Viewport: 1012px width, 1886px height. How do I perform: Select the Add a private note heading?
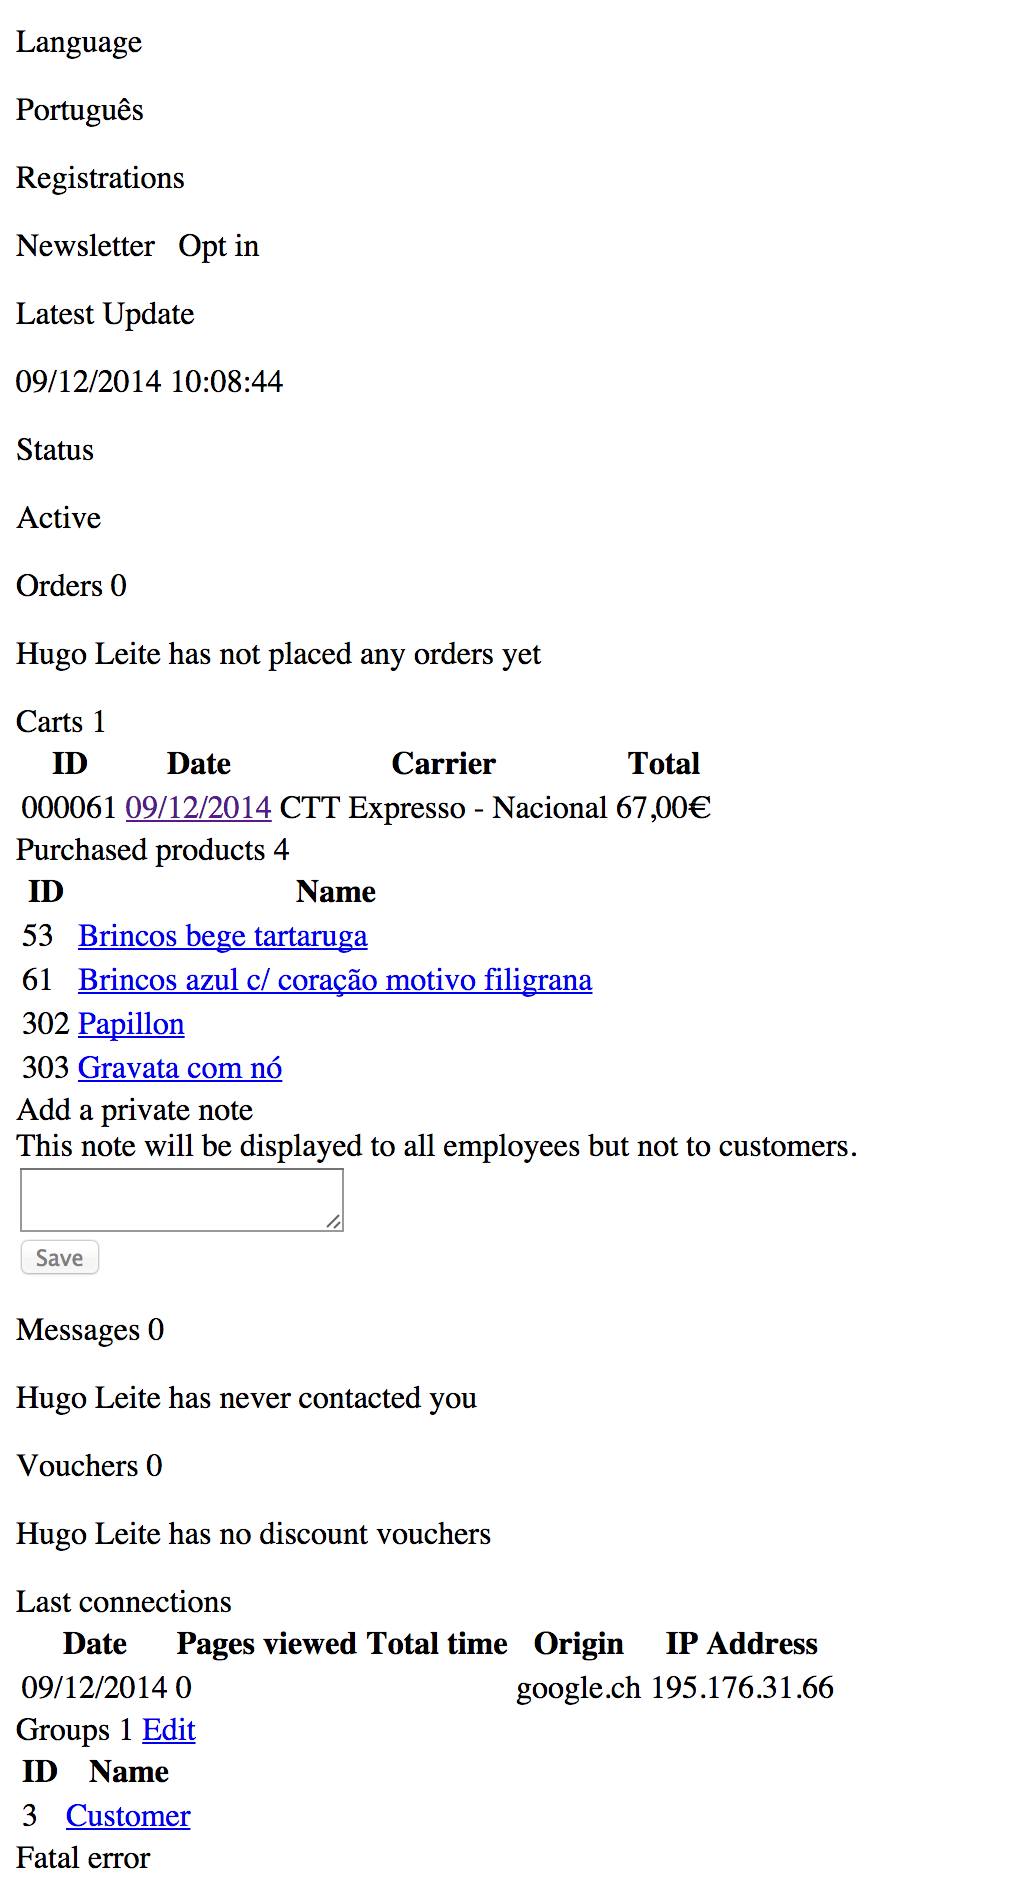pos(135,1109)
